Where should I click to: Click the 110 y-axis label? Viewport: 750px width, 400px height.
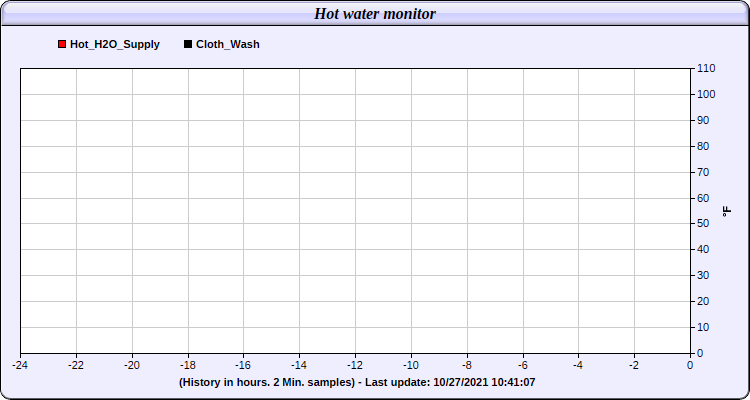point(706,68)
